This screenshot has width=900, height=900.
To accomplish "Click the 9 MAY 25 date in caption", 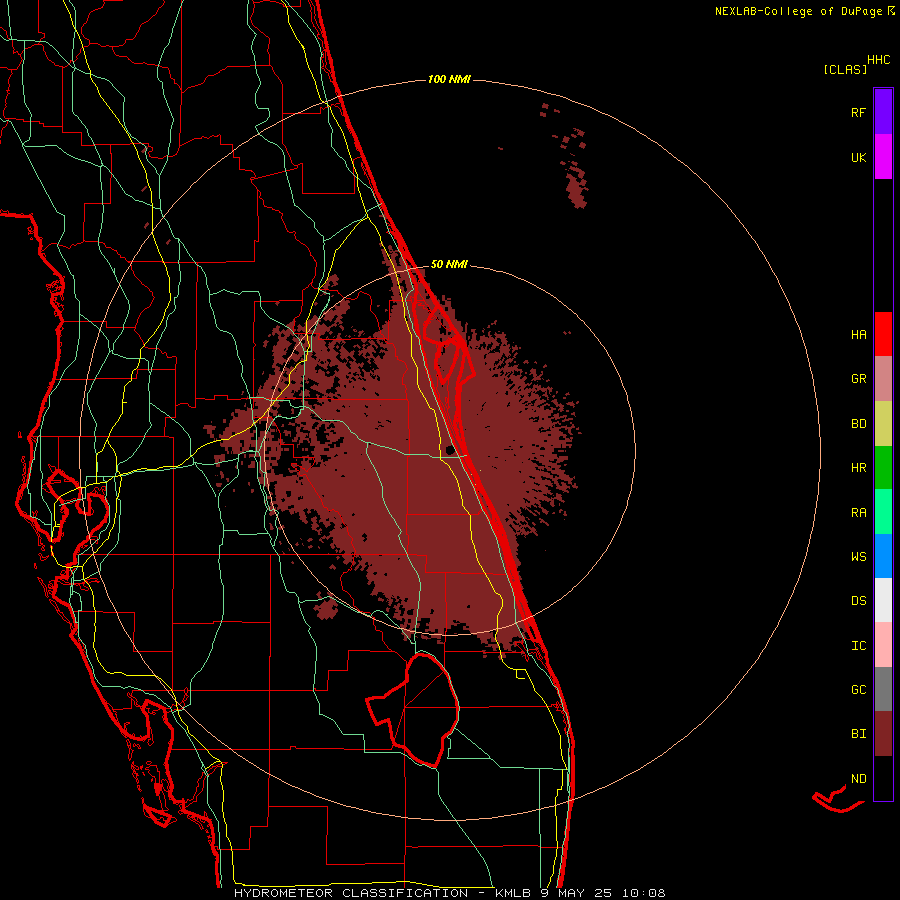I will click(578, 893).
